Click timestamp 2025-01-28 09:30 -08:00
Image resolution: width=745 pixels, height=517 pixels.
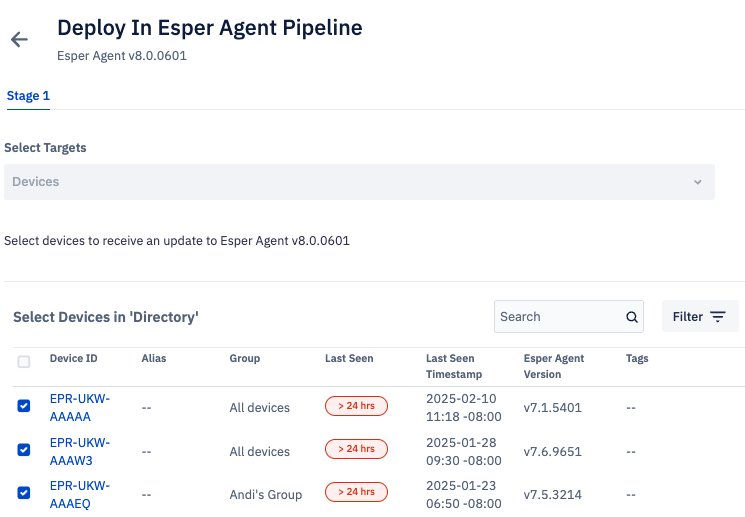coord(464,451)
